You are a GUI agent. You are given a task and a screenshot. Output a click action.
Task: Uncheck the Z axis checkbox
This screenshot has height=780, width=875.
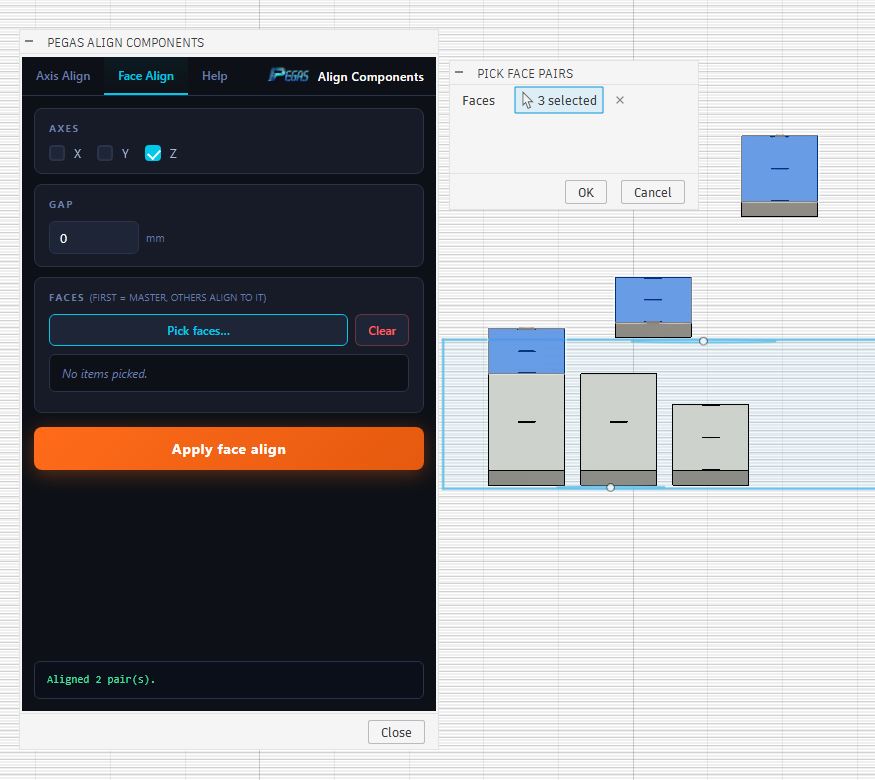[153, 153]
